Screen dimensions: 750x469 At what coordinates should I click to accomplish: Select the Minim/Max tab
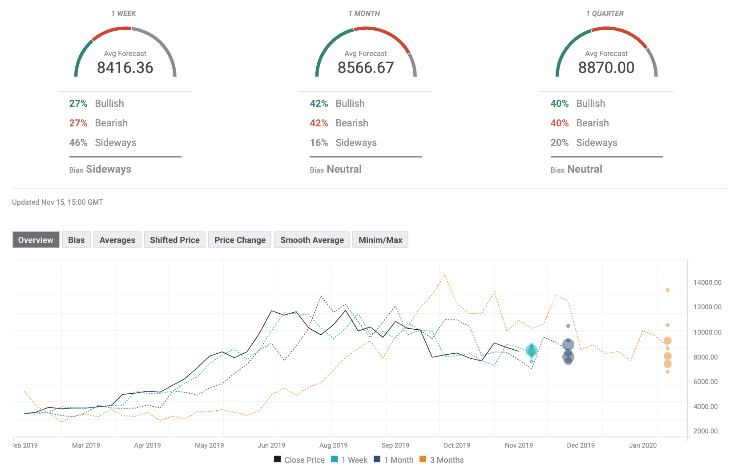381,240
